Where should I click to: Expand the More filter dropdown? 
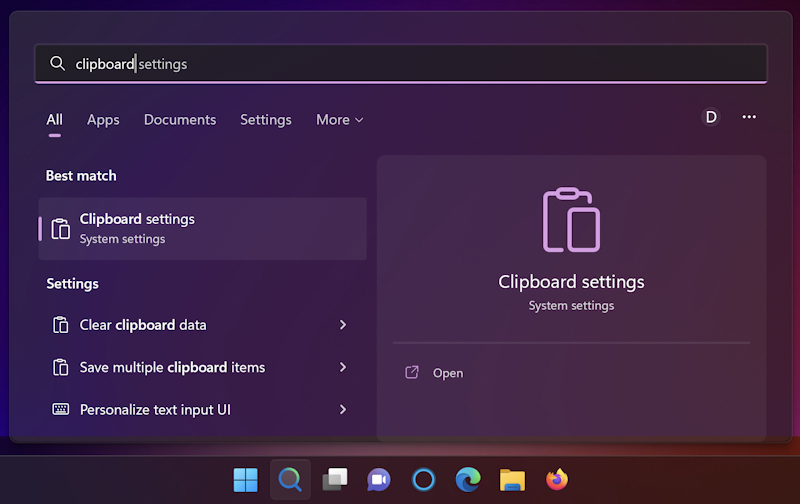click(340, 120)
